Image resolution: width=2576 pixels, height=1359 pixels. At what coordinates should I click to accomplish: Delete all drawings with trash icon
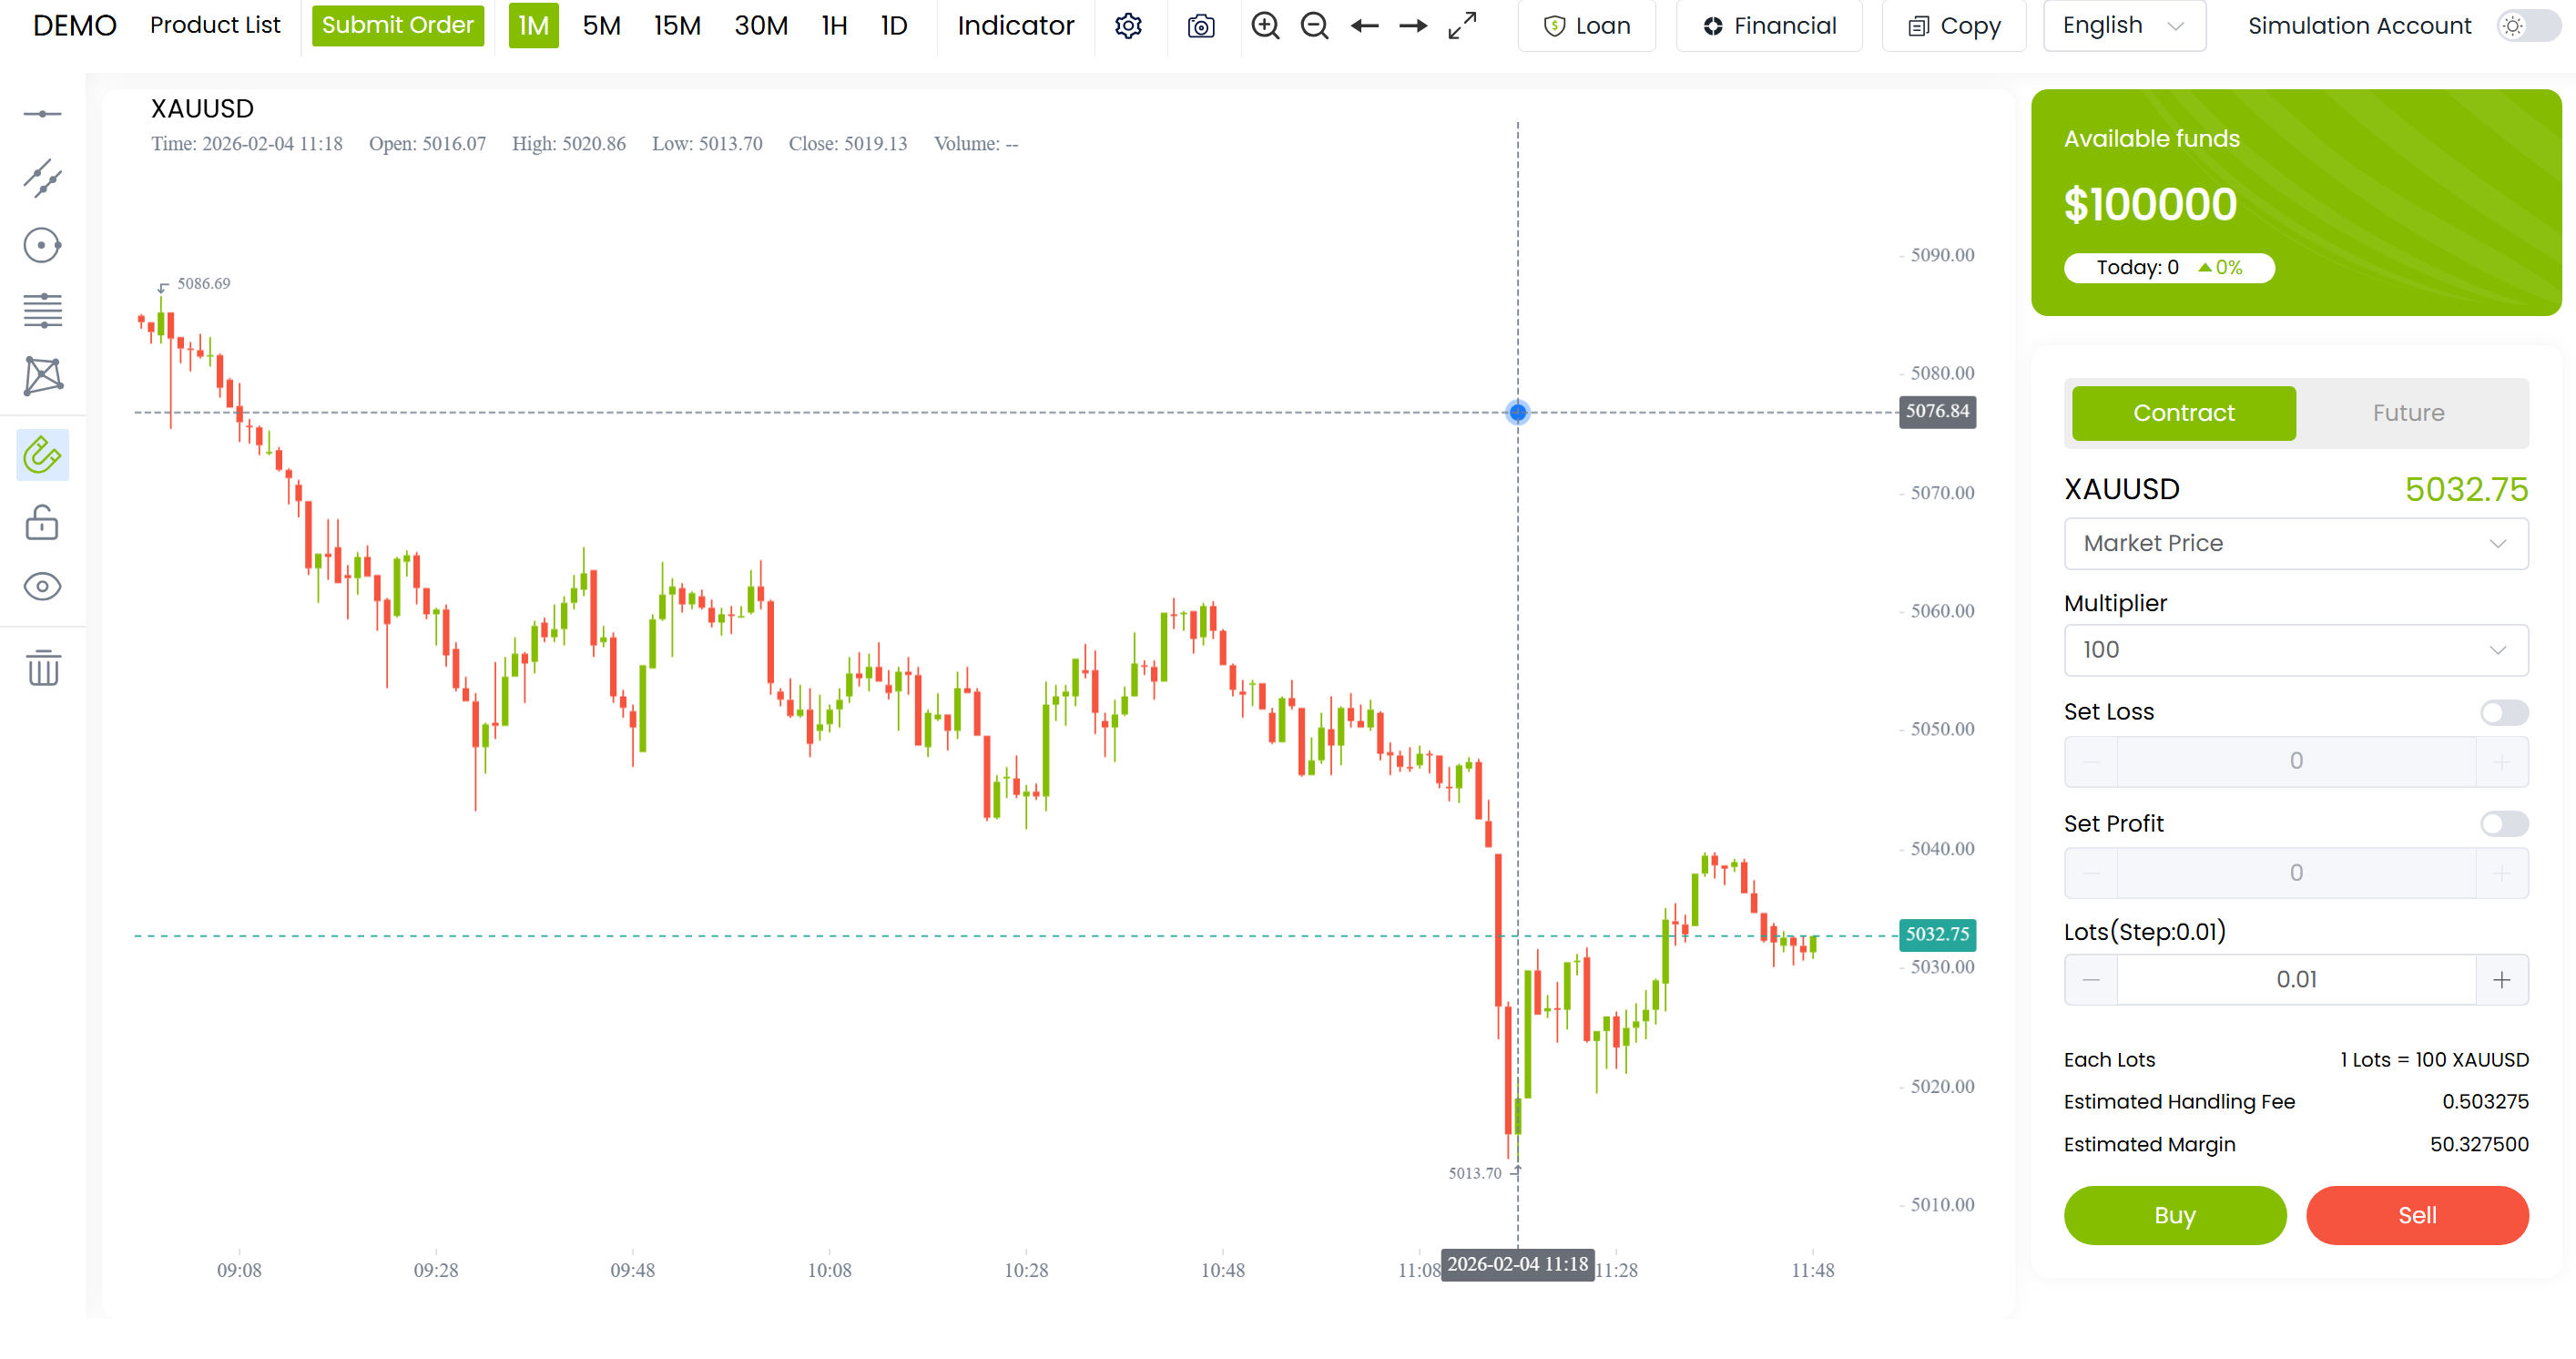click(43, 668)
